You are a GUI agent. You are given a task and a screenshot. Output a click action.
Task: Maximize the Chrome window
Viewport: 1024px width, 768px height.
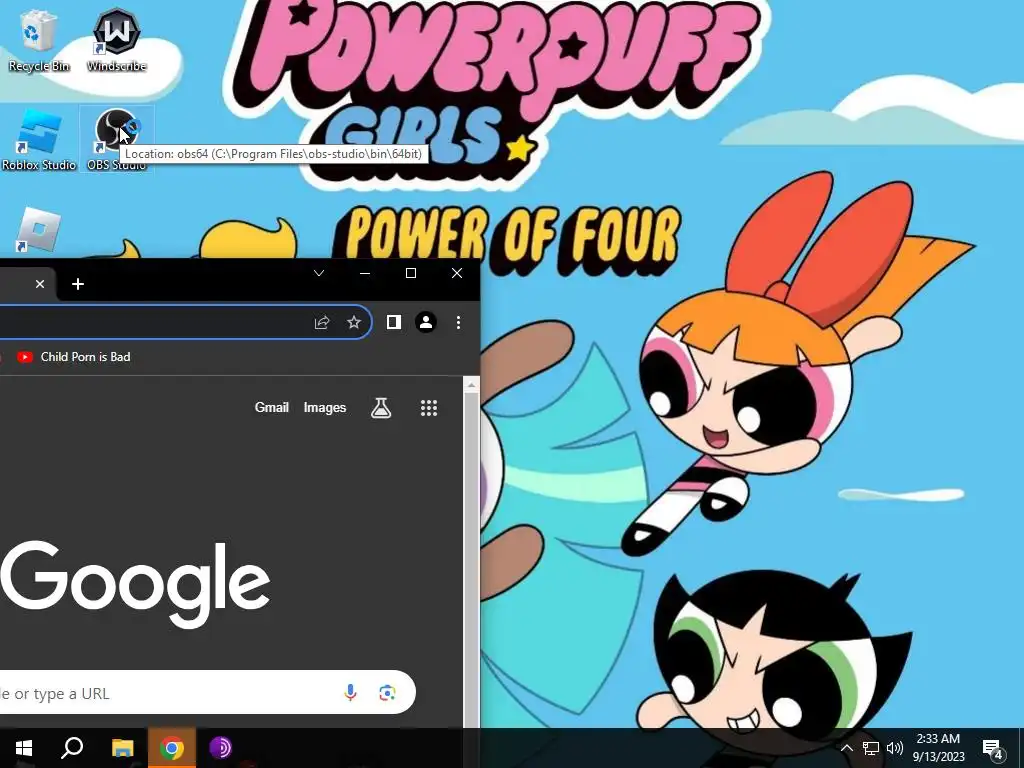click(411, 273)
